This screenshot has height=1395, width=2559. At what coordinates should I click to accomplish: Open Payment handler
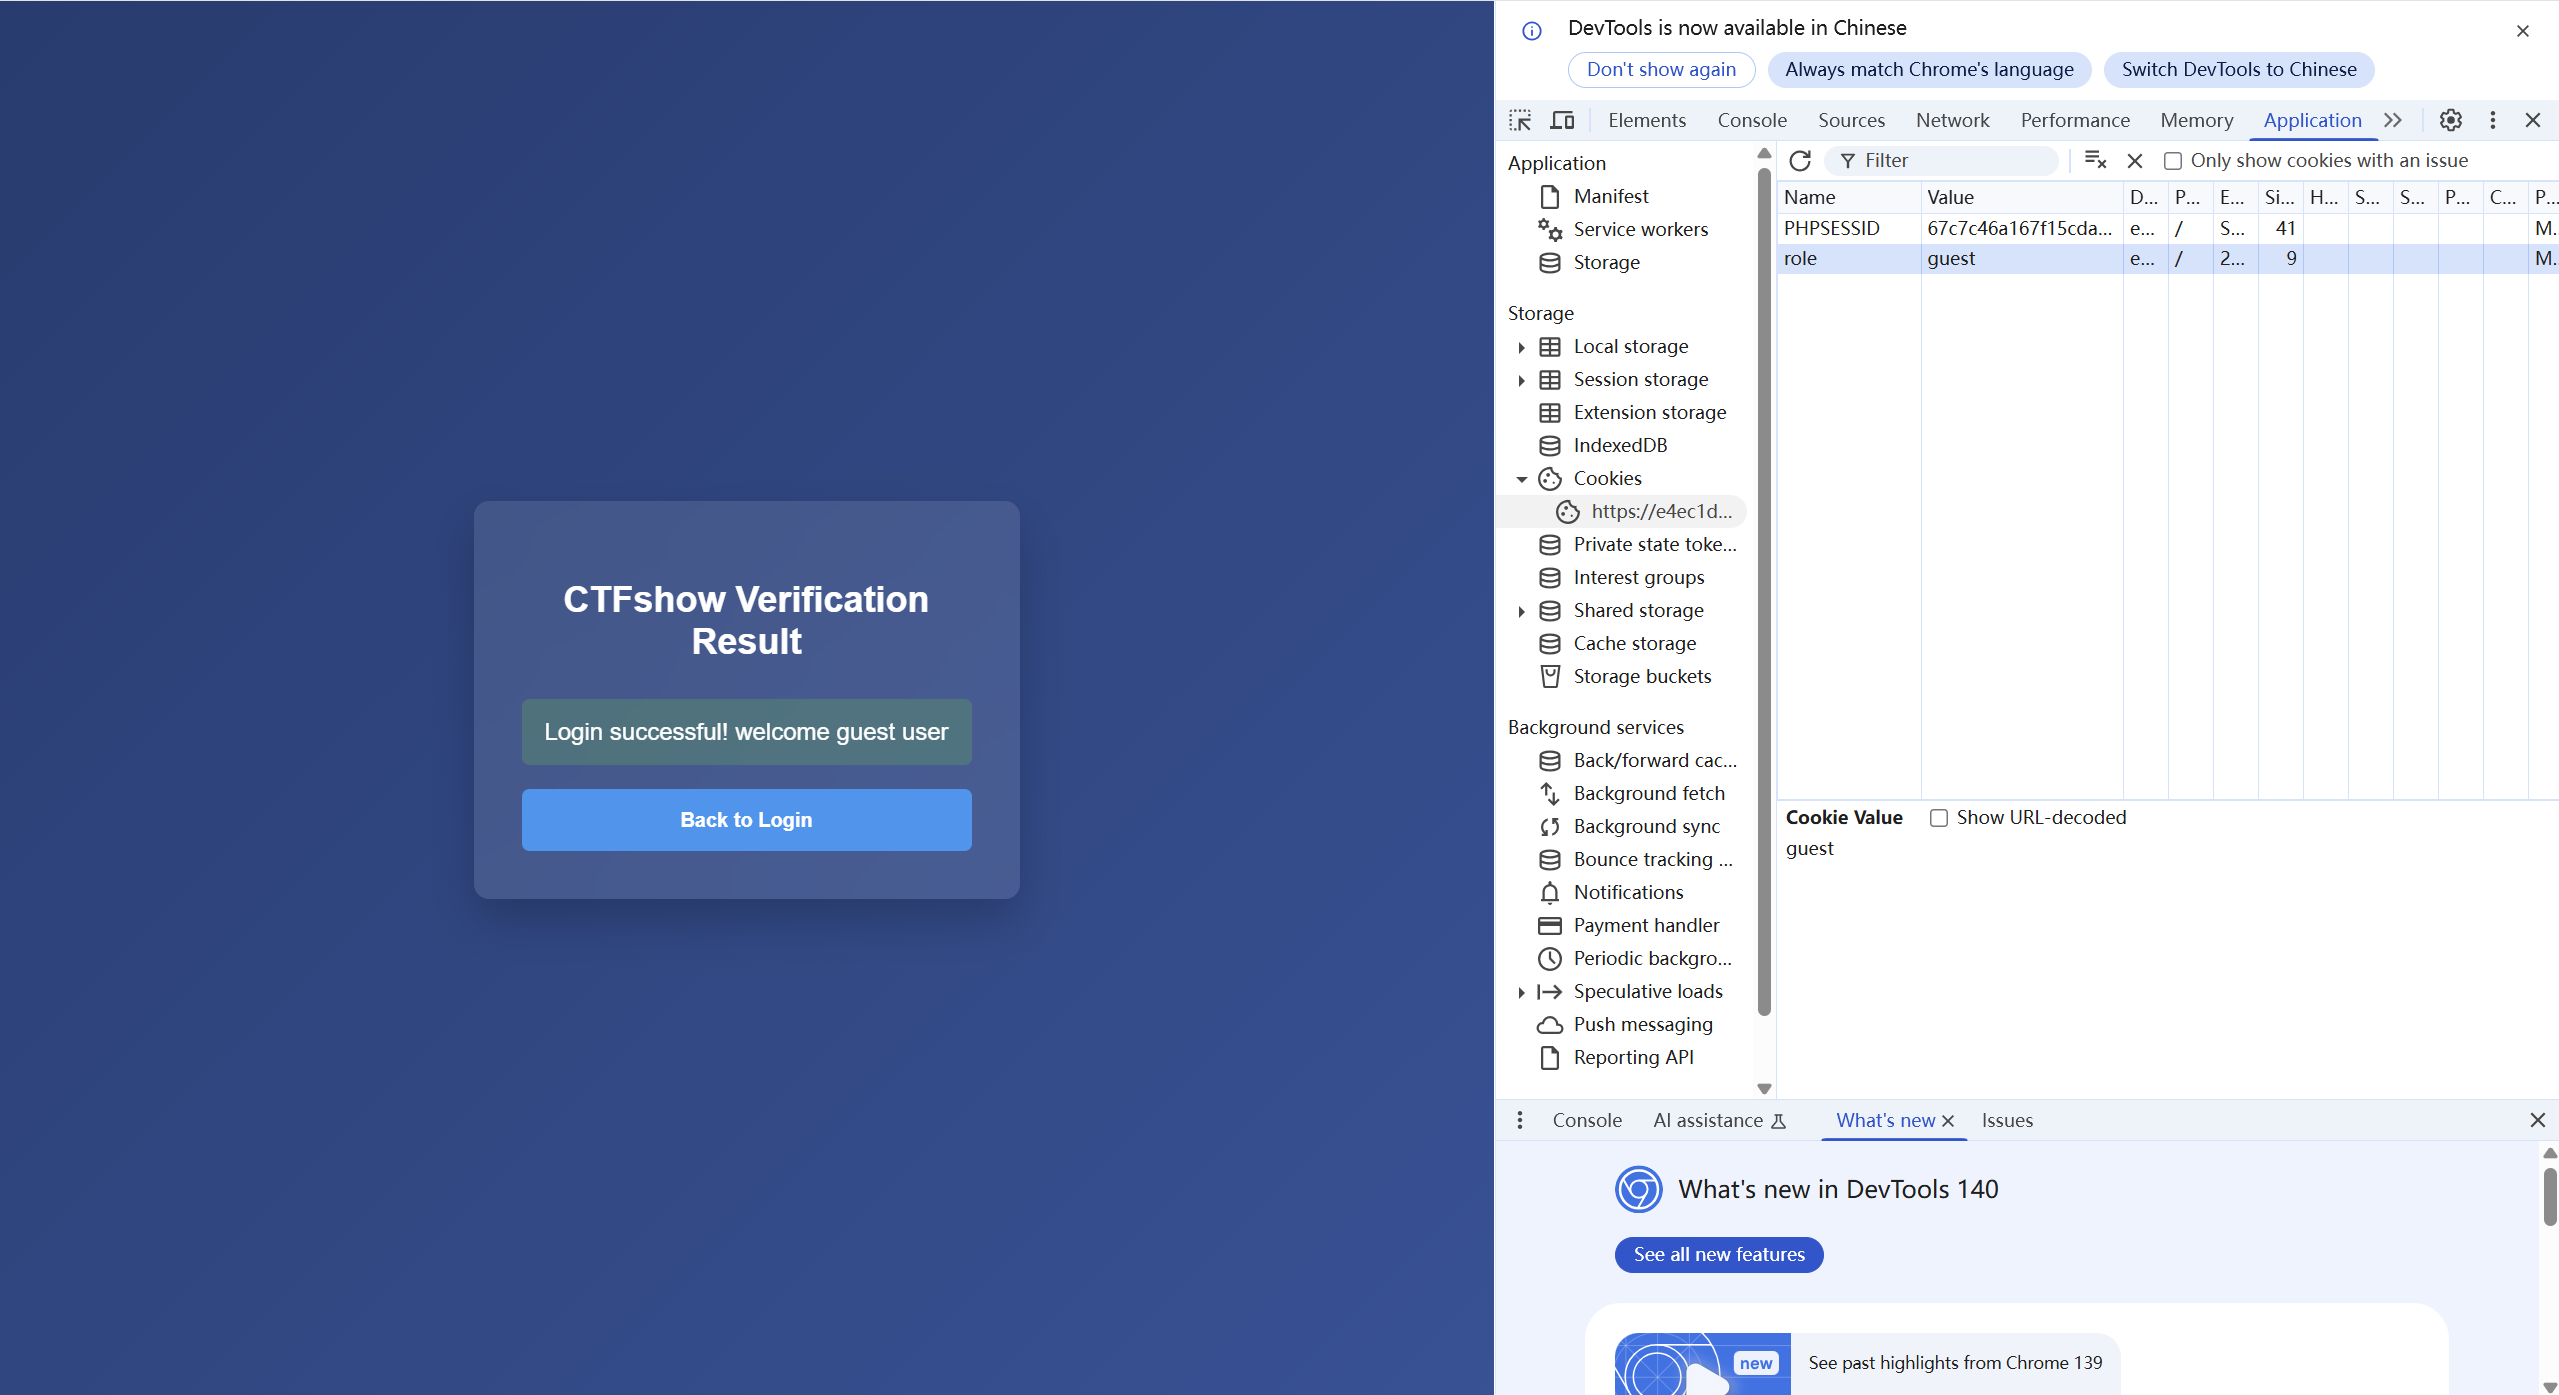pyautogui.click(x=1646, y=926)
